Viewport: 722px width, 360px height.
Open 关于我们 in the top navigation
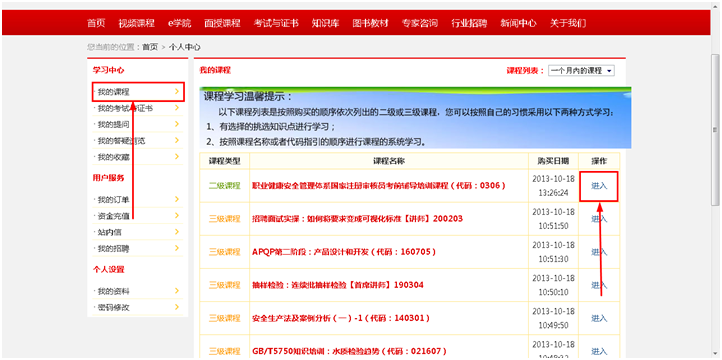point(568,23)
